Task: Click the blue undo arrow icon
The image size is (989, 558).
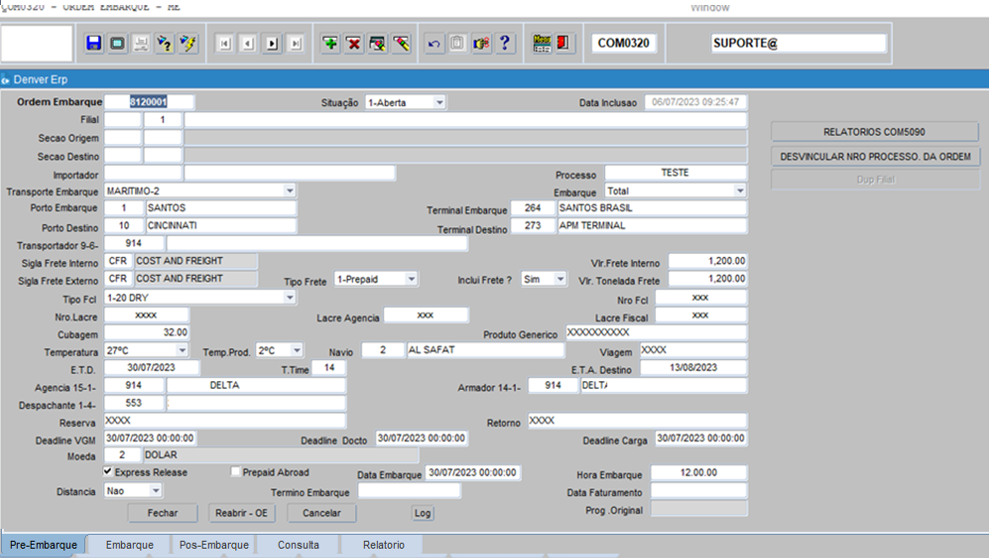Action: [x=434, y=44]
